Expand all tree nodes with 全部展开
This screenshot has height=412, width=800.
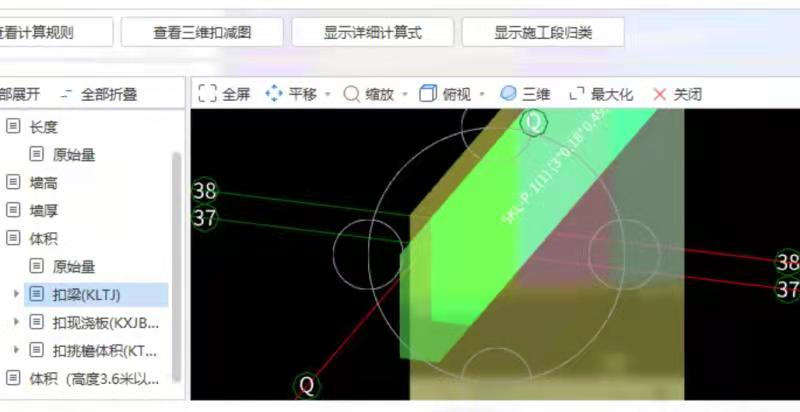pyautogui.click(x=19, y=94)
